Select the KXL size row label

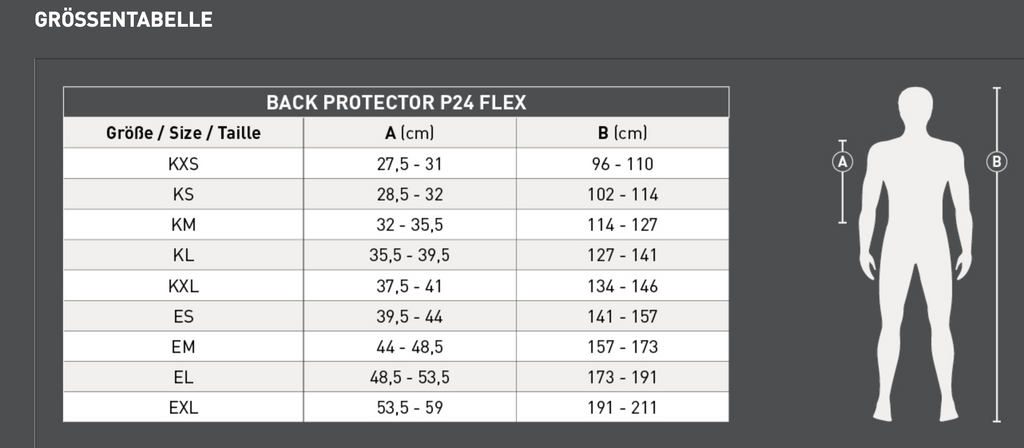tap(183, 286)
